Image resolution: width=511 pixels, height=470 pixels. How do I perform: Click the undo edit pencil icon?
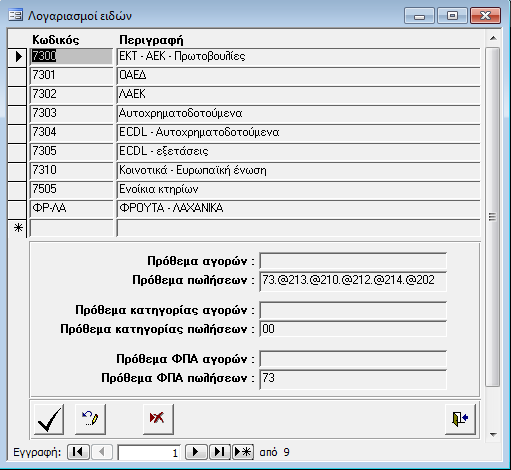point(90,419)
